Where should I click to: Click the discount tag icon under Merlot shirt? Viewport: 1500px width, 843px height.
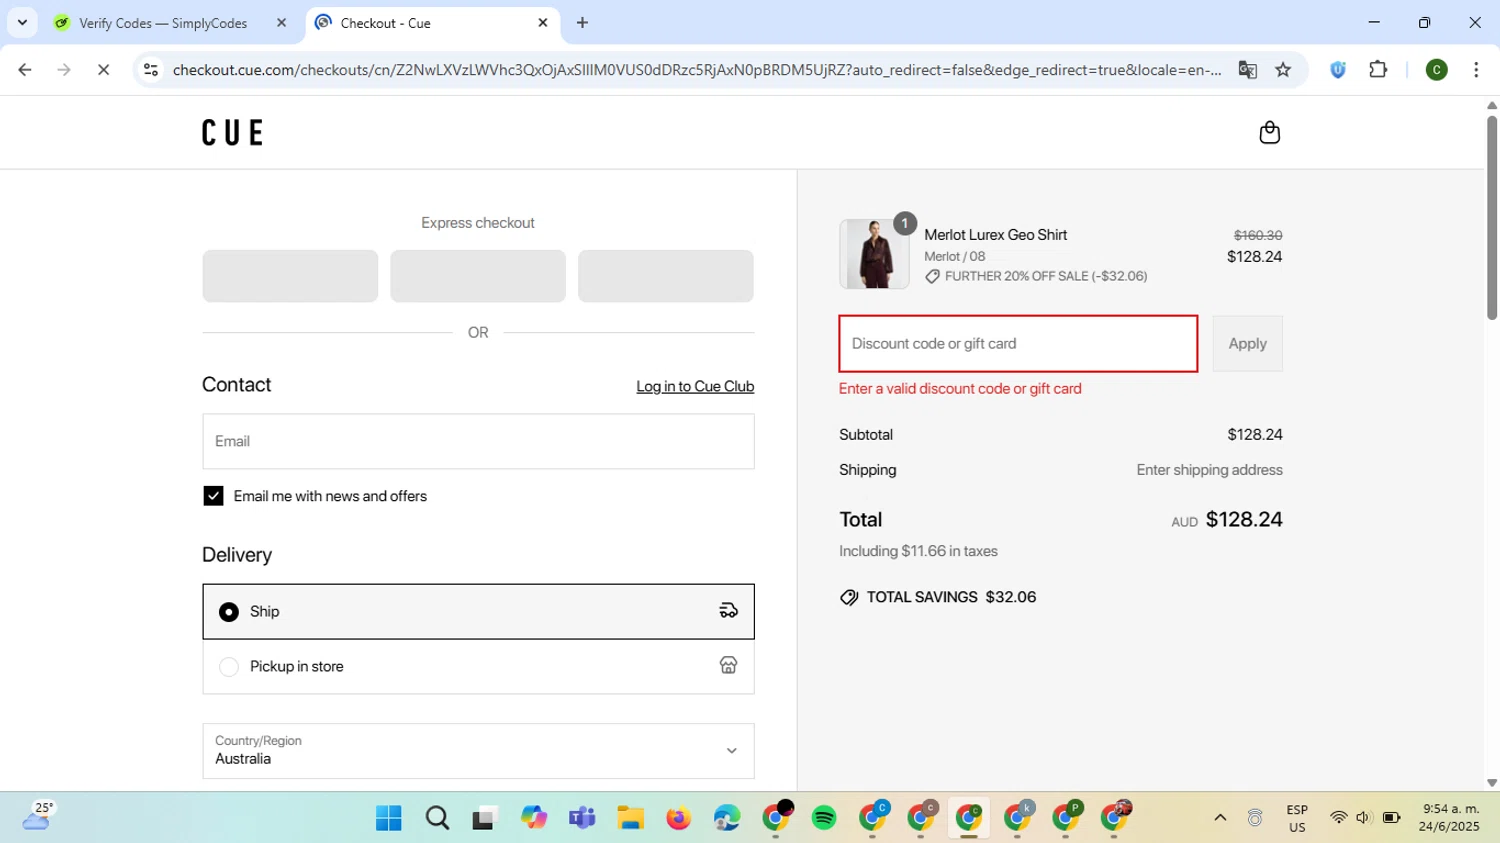coord(932,277)
